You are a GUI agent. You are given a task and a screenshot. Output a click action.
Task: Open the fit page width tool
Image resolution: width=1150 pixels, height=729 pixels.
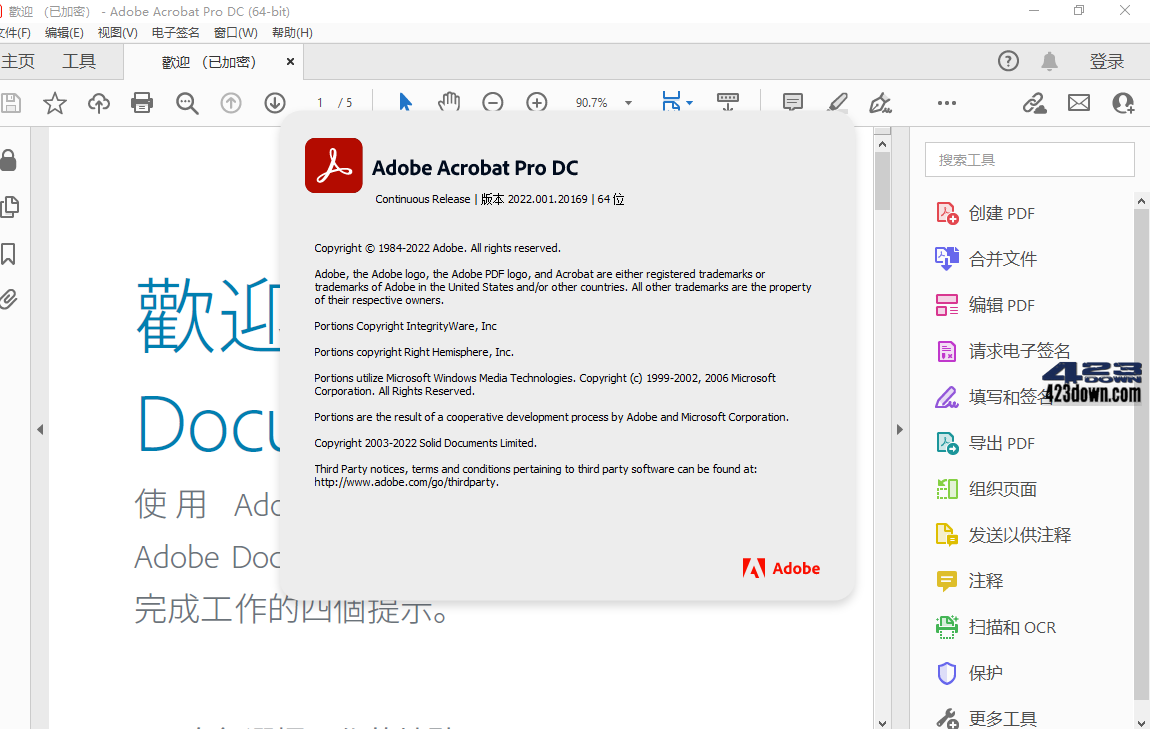(x=671, y=101)
